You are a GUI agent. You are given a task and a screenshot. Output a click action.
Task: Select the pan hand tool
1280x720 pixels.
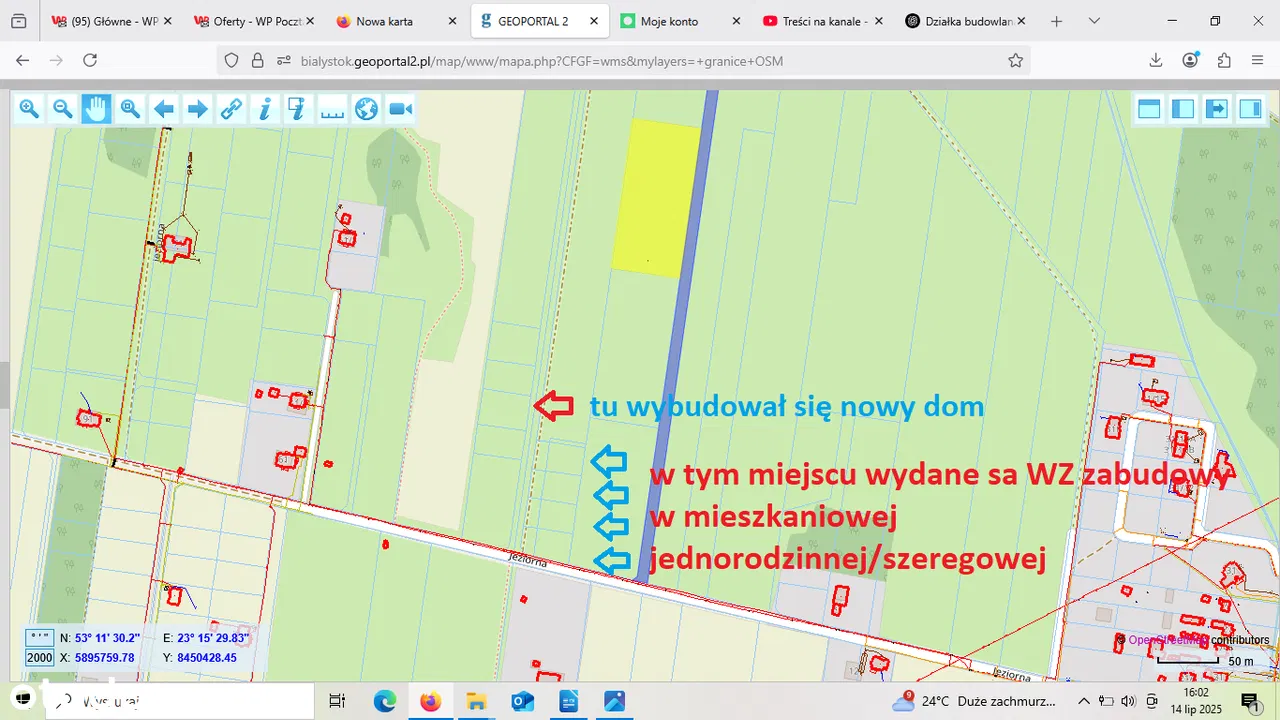click(96, 109)
